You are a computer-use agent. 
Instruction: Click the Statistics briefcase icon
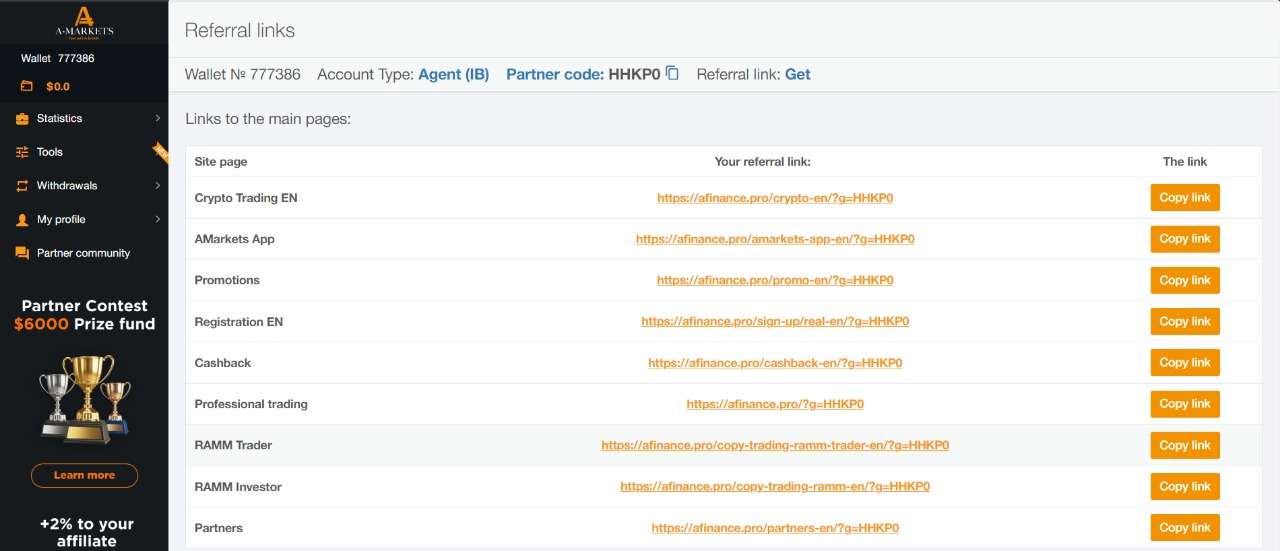(x=22, y=119)
